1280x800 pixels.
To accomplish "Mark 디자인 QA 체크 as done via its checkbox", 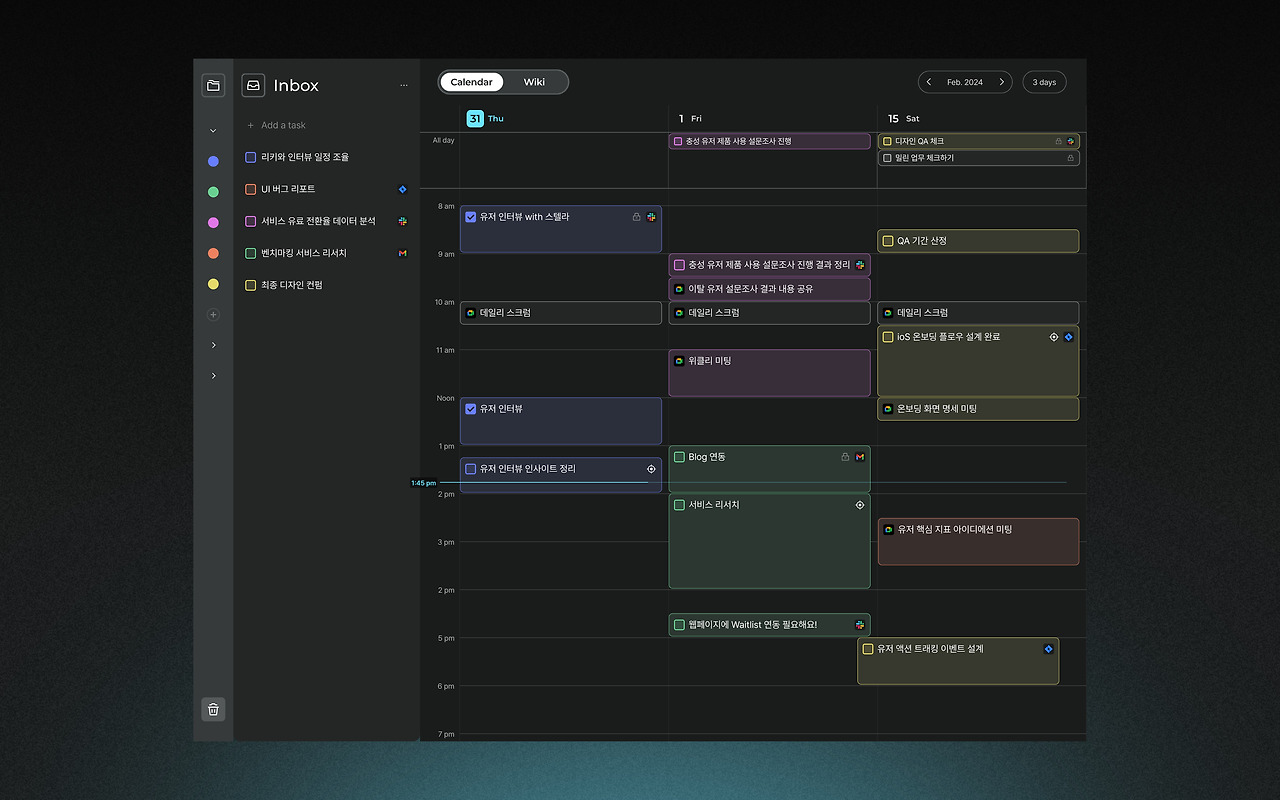I will [890, 141].
